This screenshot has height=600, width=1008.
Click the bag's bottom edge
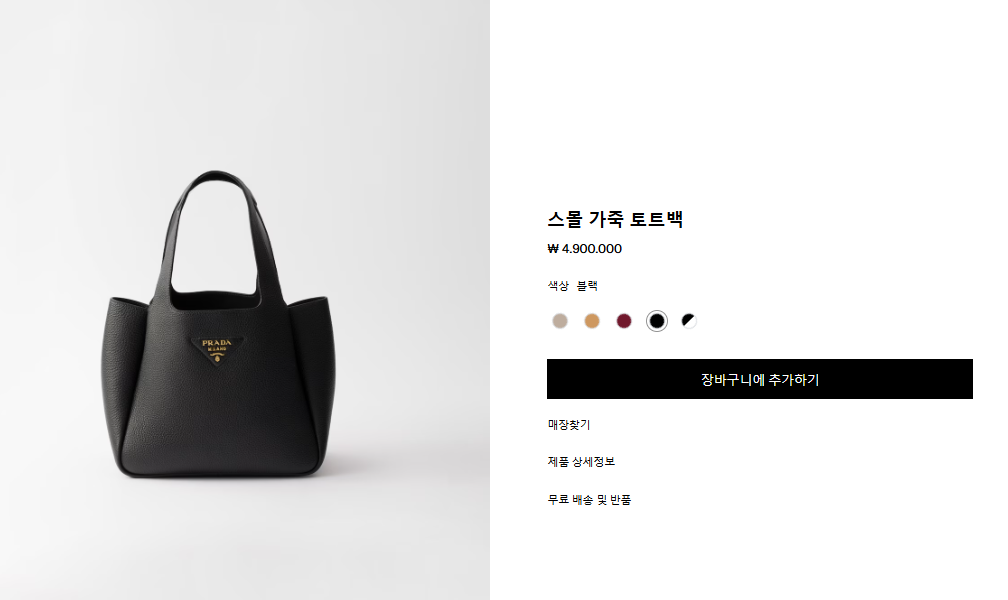coord(219,474)
